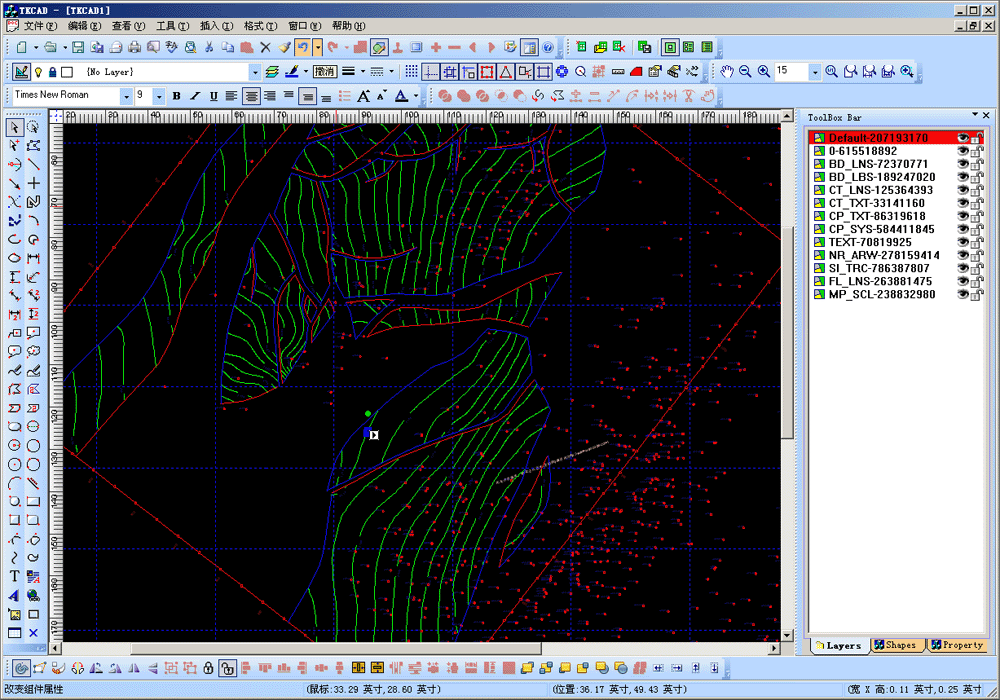Expand the font size dropdown showing 9
The image size is (1000, 700).
(x=159, y=96)
